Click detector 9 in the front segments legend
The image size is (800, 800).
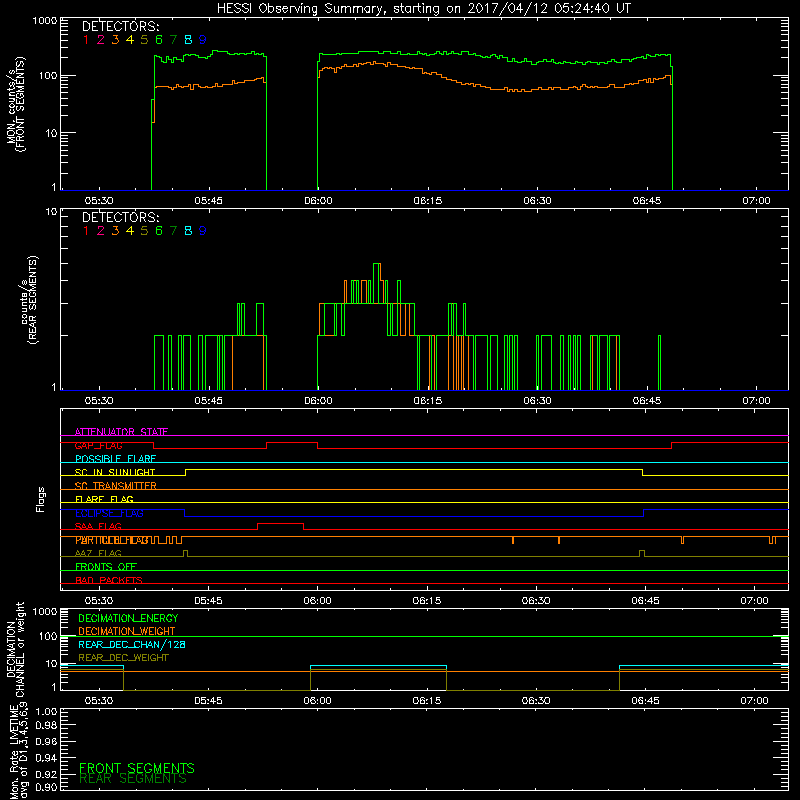coord(203,39)
